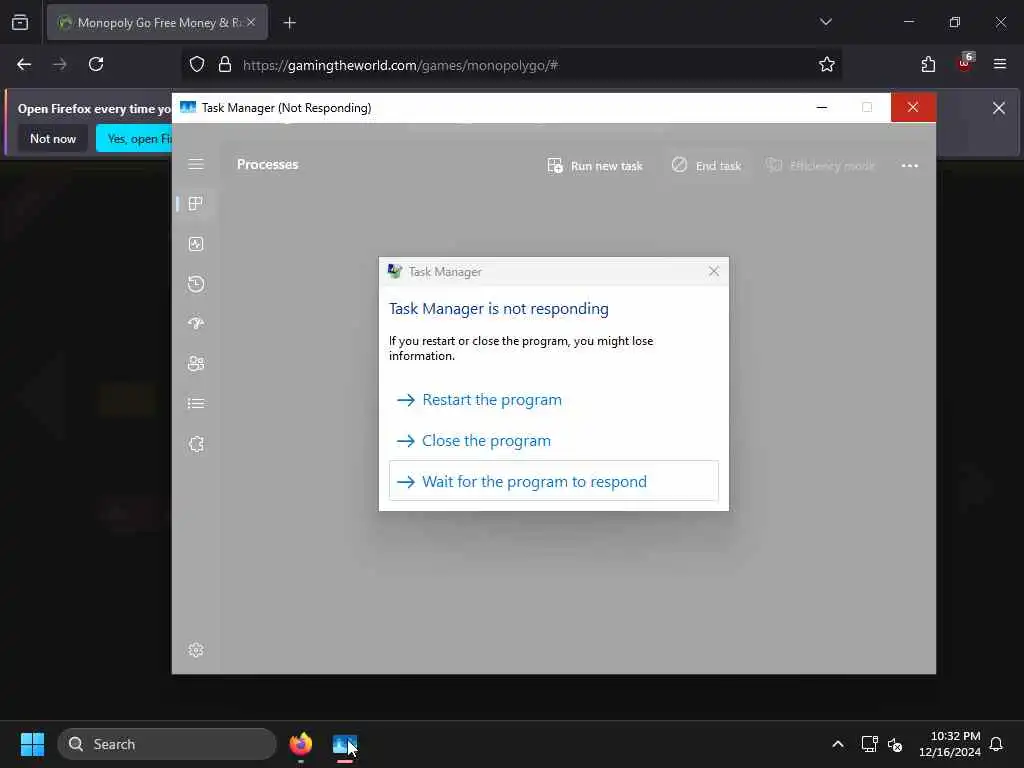Select the Monopoly Go Free Money tab
This screenshot has width=1024, height=768.
(157, 23)
